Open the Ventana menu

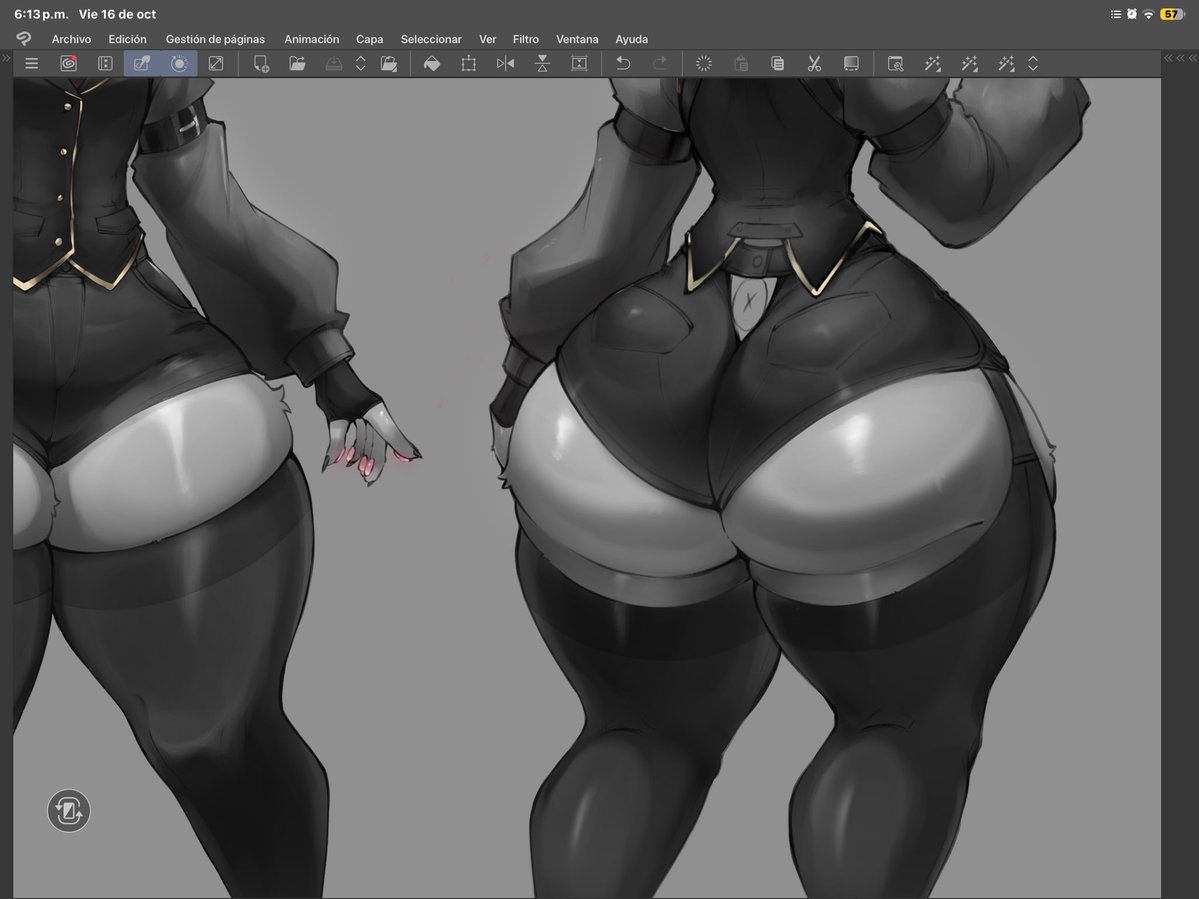click(x=577, y=39)
